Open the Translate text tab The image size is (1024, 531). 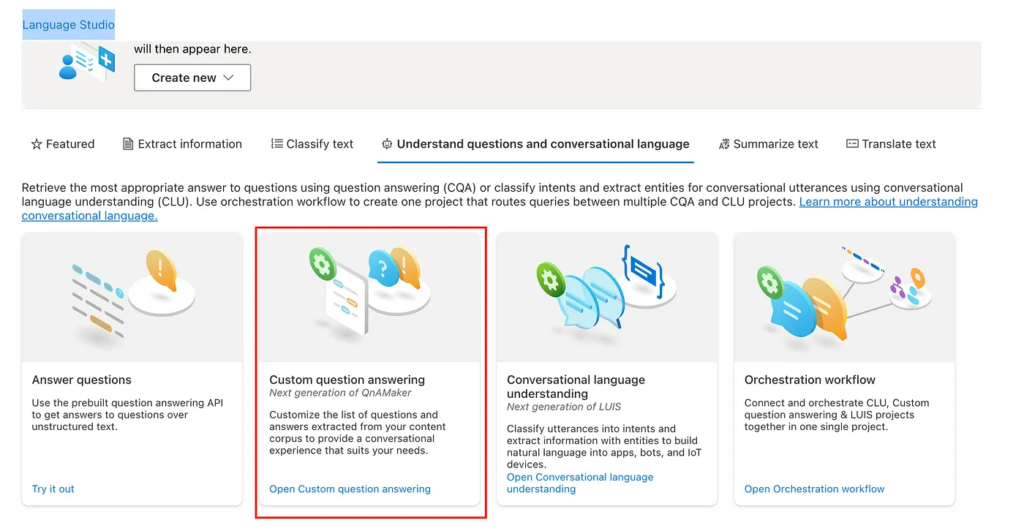pyautogui.click(x=898, y=144)
